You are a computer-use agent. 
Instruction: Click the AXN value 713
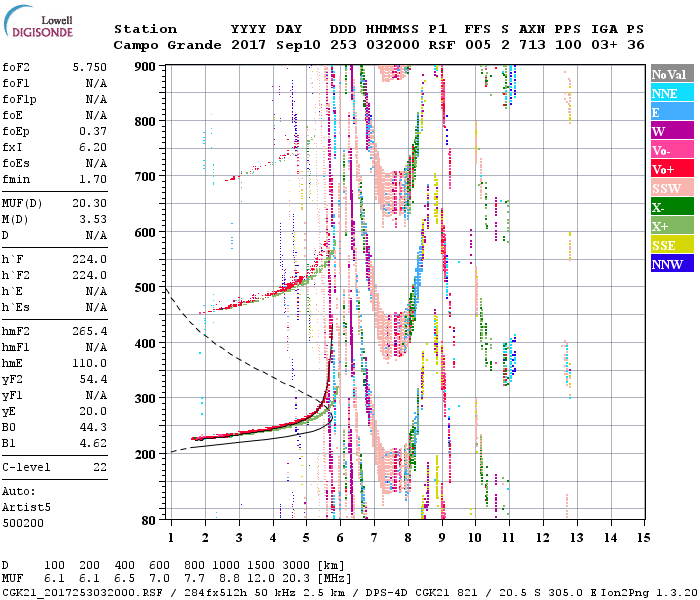tap(532, 45)
